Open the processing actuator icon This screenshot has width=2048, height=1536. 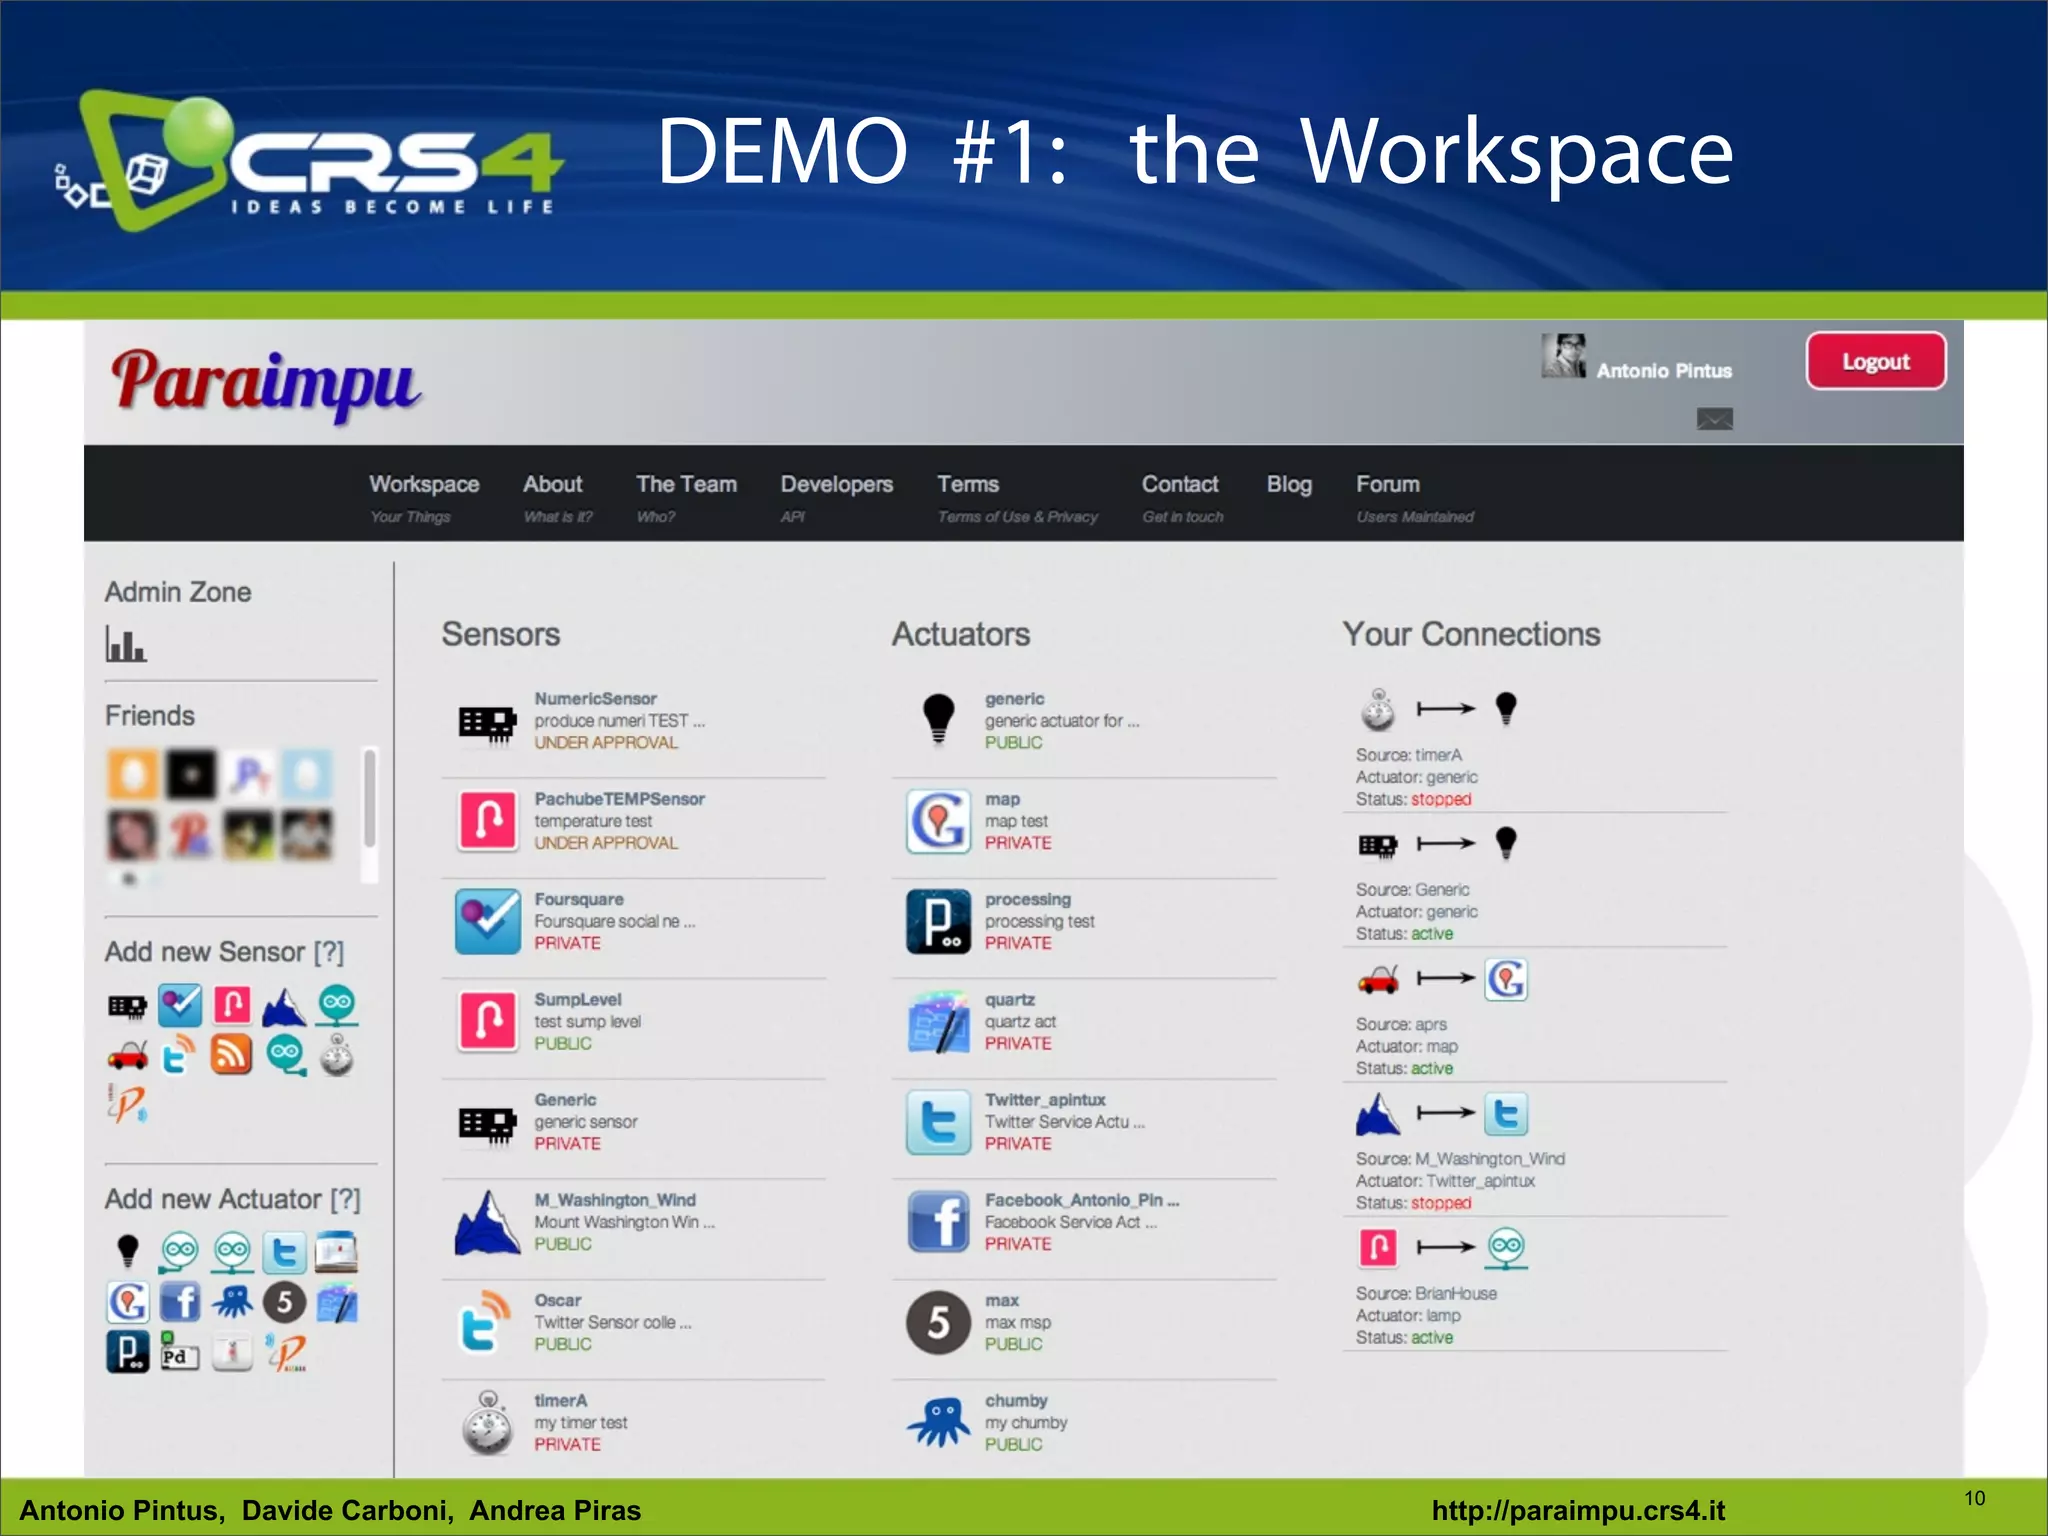pos(938,921)
